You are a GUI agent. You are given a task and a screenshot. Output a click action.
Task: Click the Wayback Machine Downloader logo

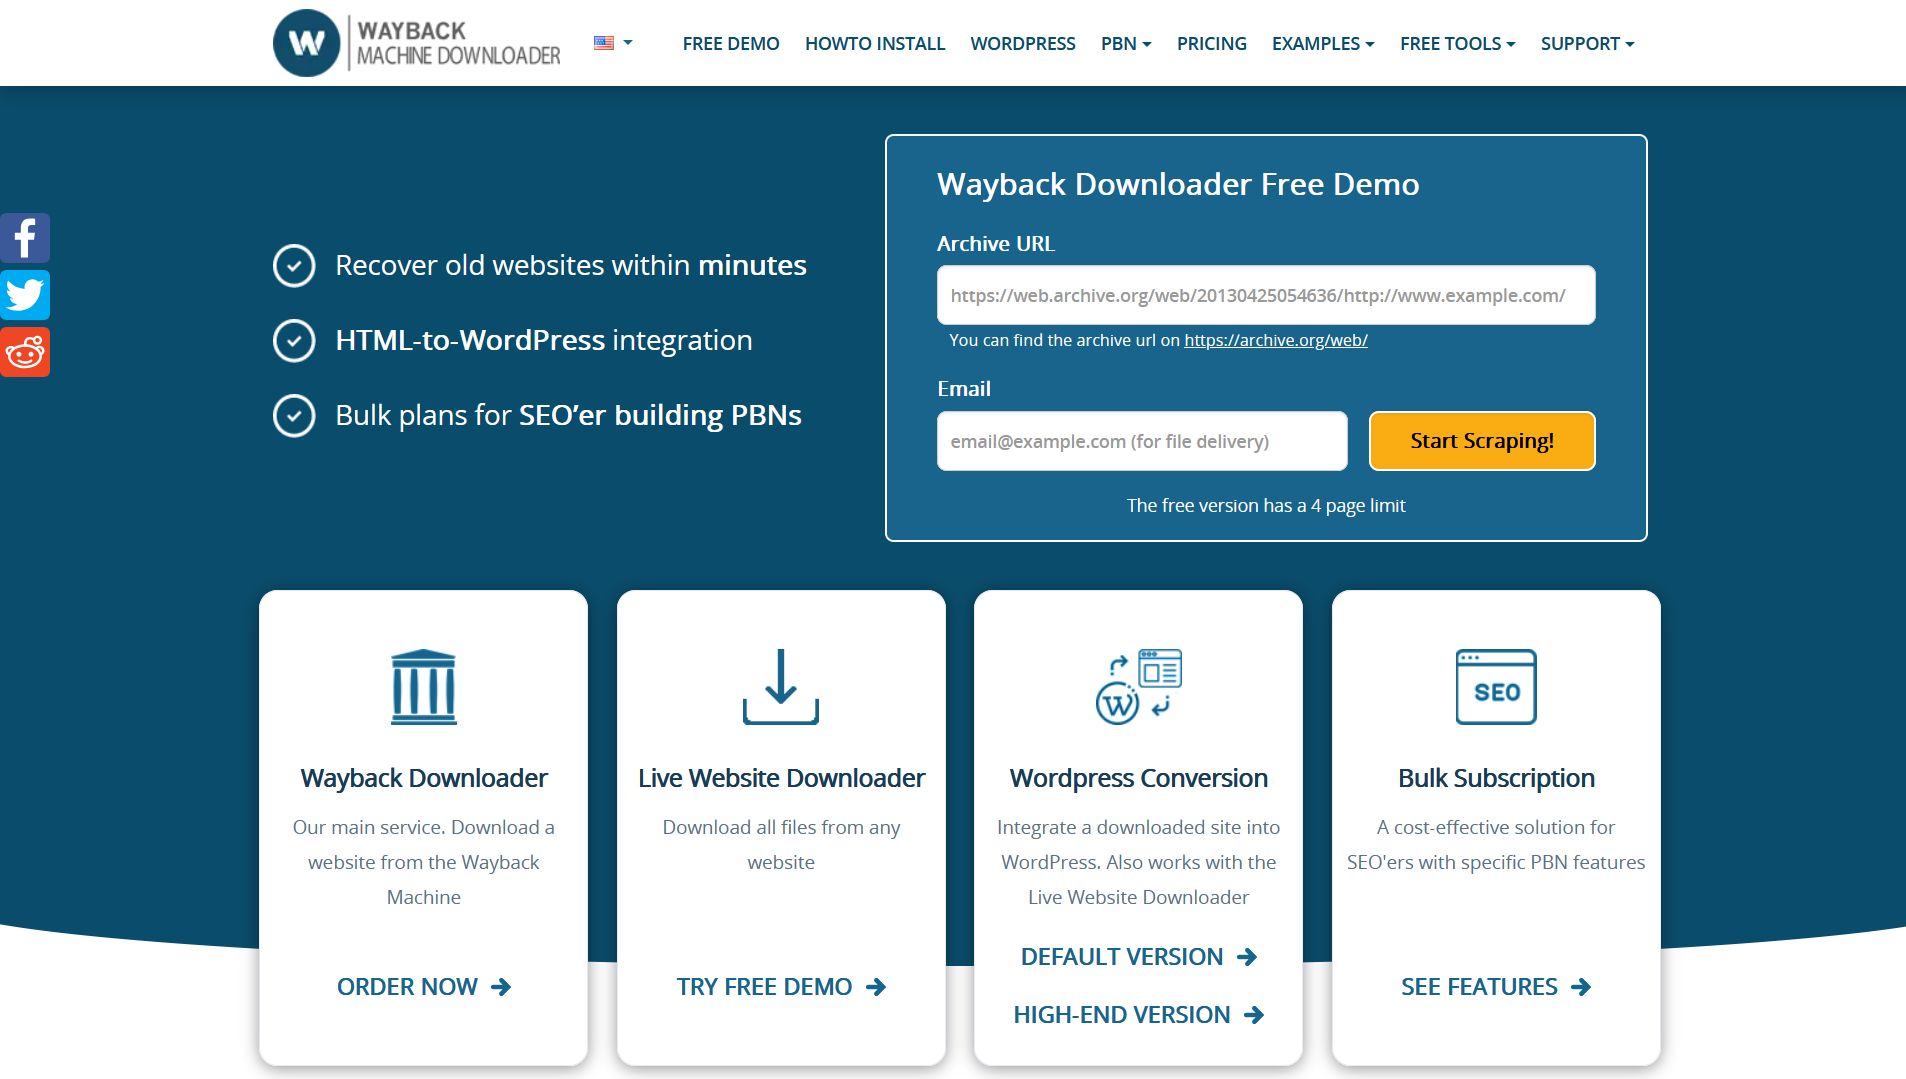pyautogui.click(x=416, y=43)
